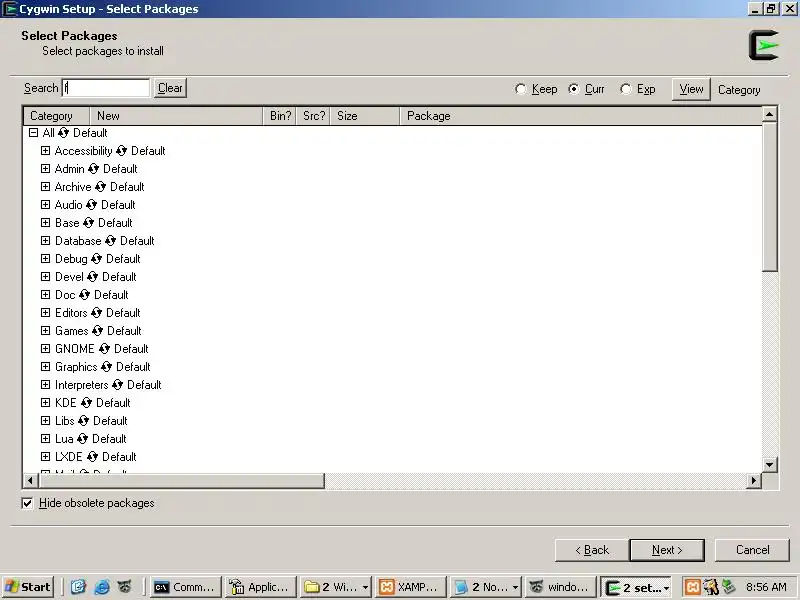800x600 pixels.
Task: Cycle install state icon for Games
Action: [x=97, y=331]
